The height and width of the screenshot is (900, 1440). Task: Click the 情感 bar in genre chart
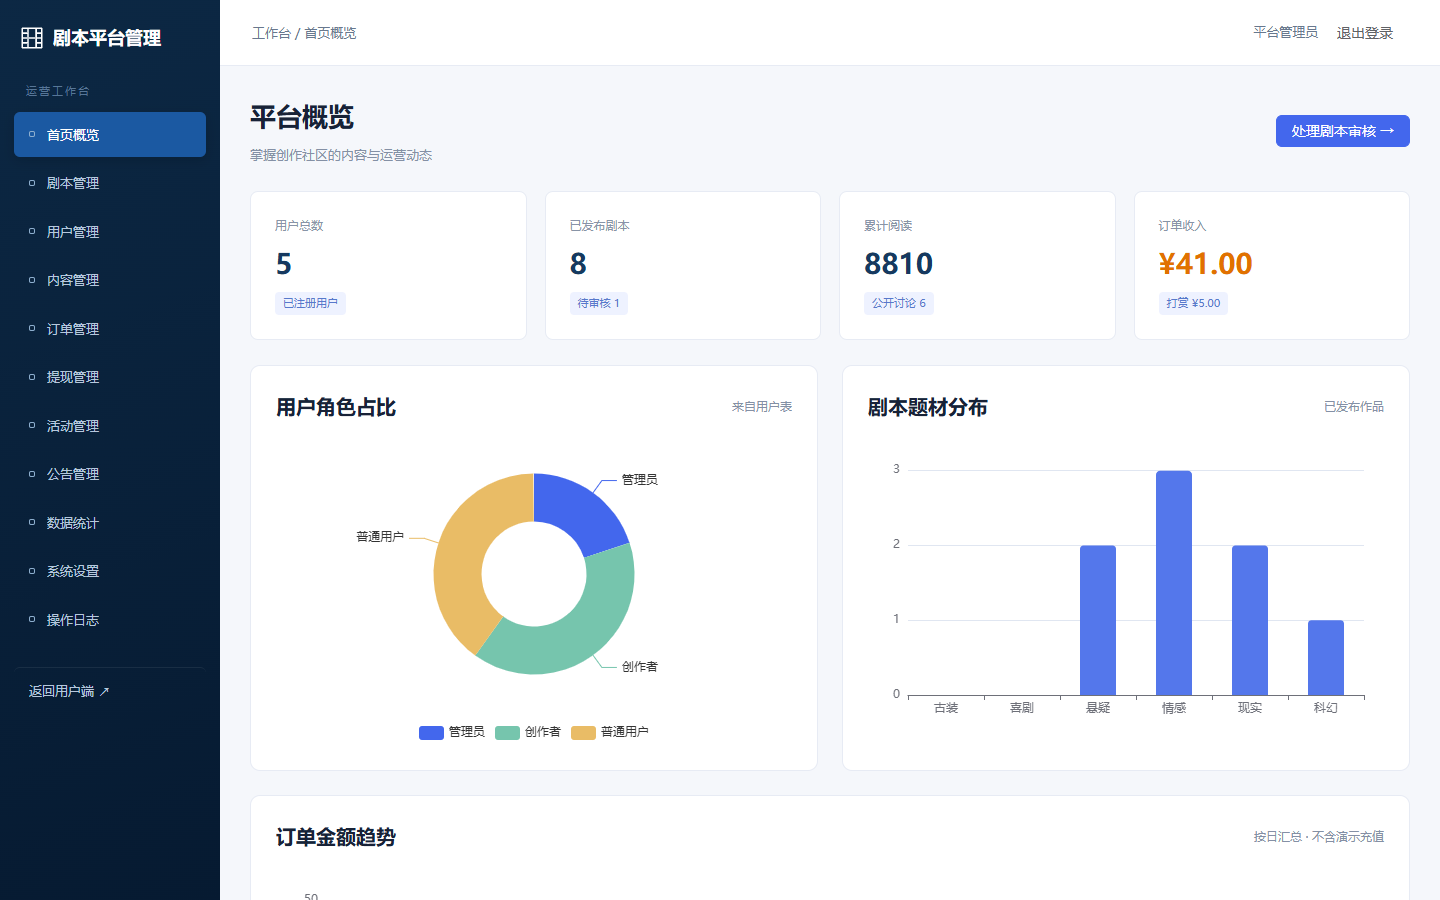pyautogui.click(x=1174, y=582)
